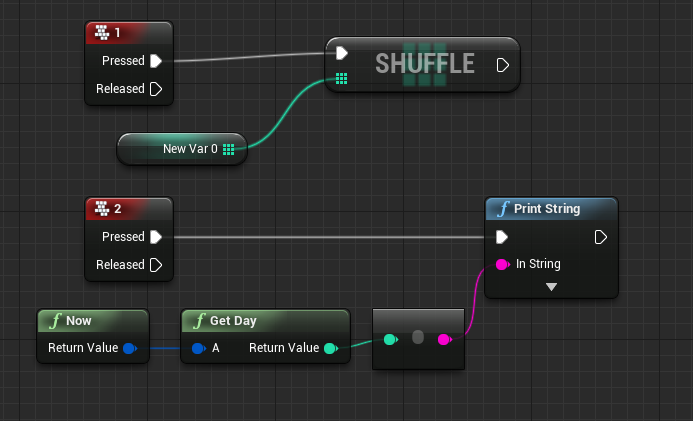Click the Shuffle node's input exec pin
693x421 pixels.
(x=342, y=53)
